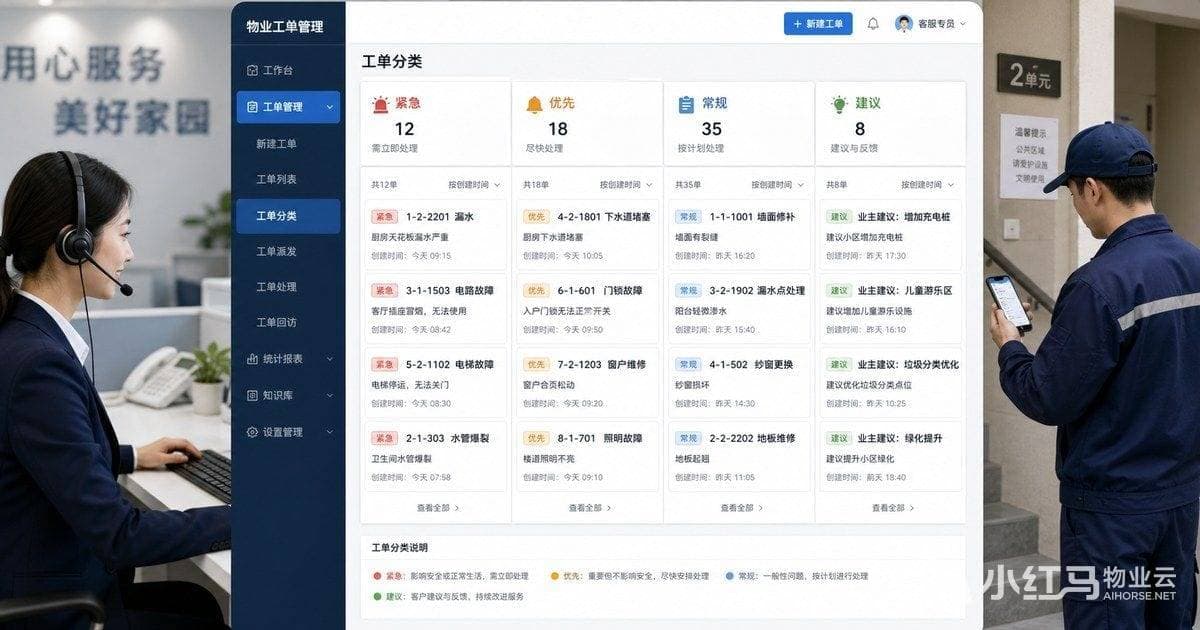Click the green 建议 lightbulb icon

coord(838,104)
